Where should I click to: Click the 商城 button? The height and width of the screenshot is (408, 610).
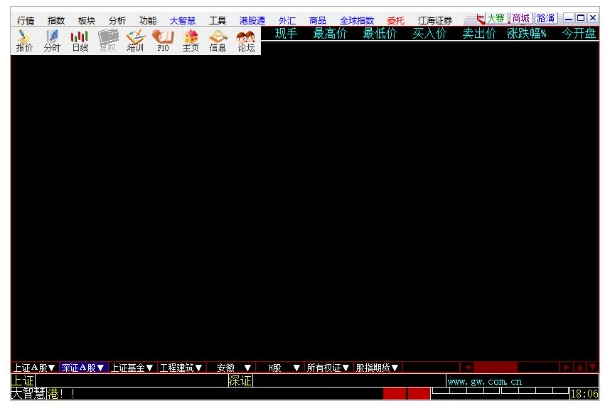coord(521,18)
